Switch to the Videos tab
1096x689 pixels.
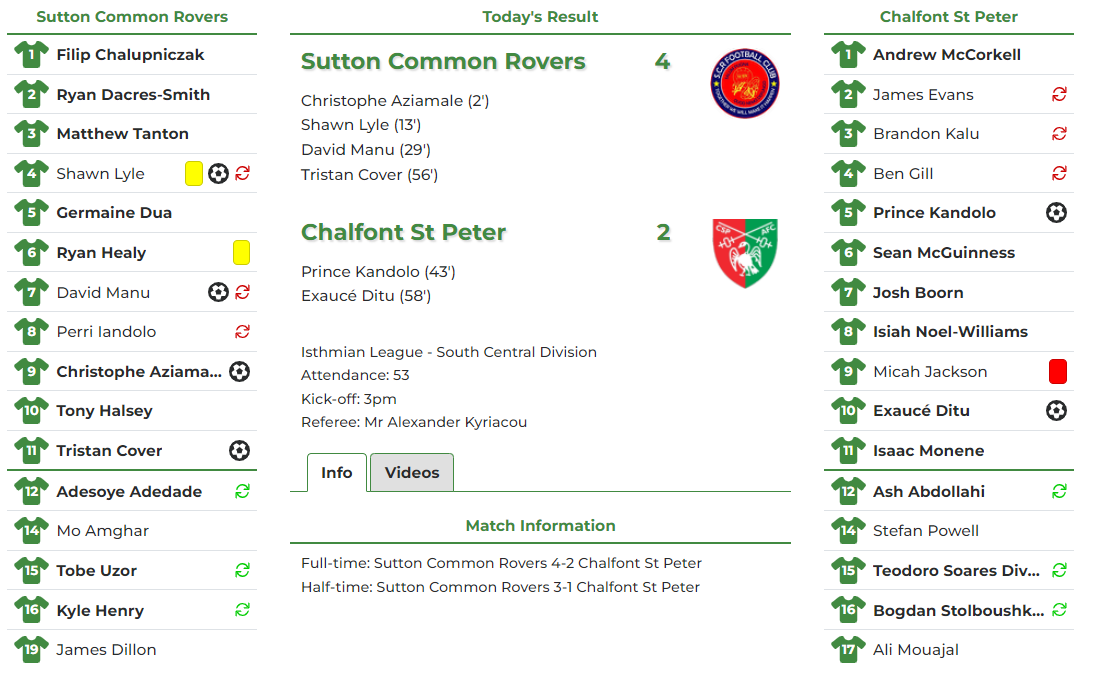(411, 473)
